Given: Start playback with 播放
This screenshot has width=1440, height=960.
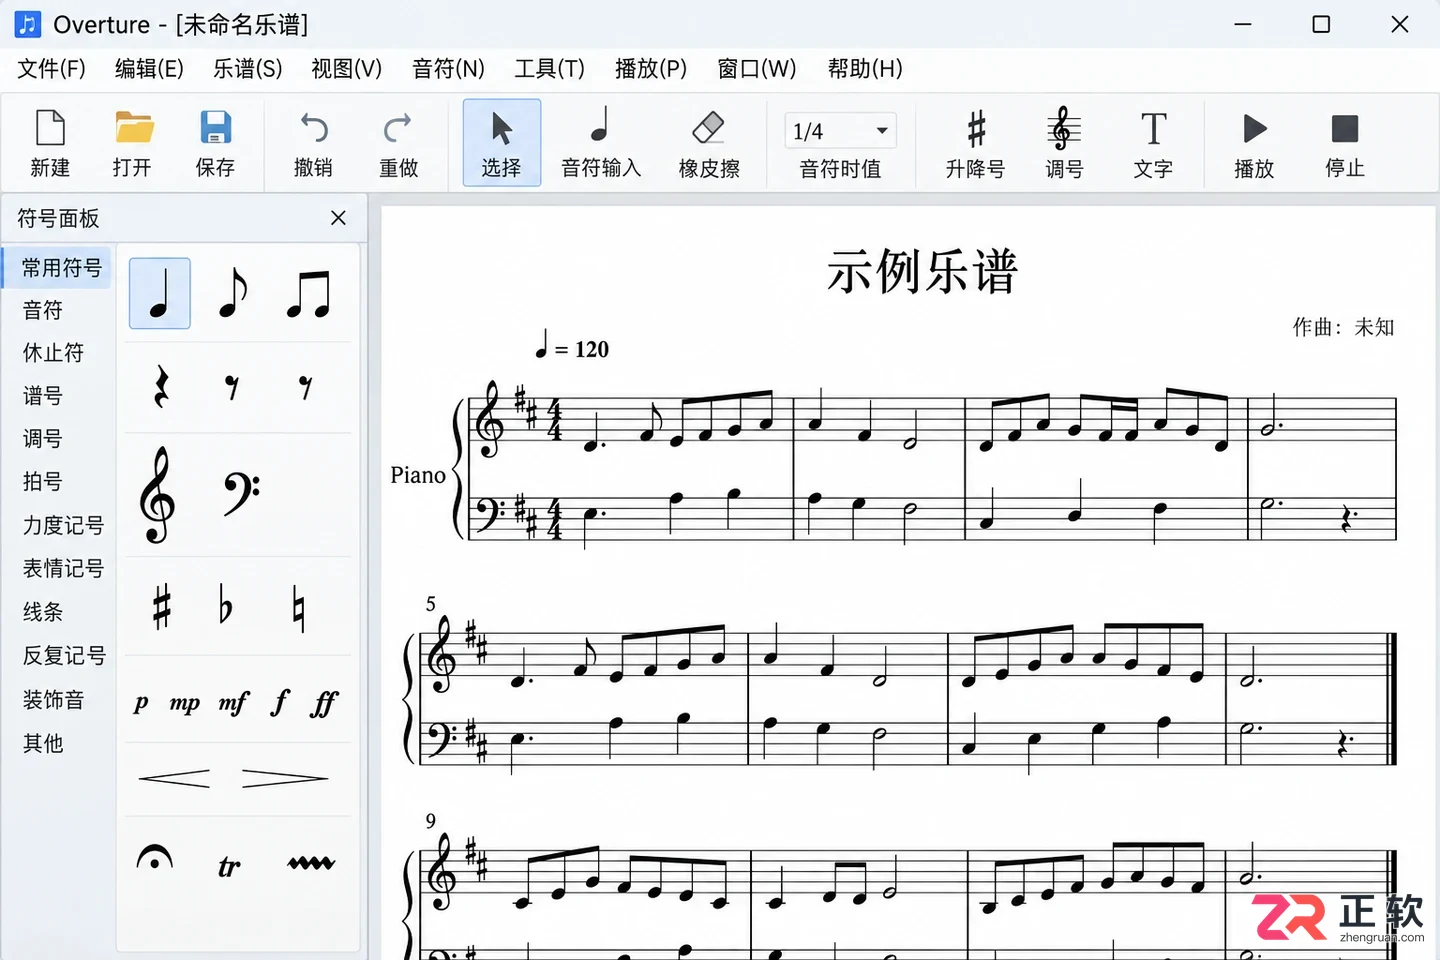Looking at the screenshot, I should [1254, 144].
